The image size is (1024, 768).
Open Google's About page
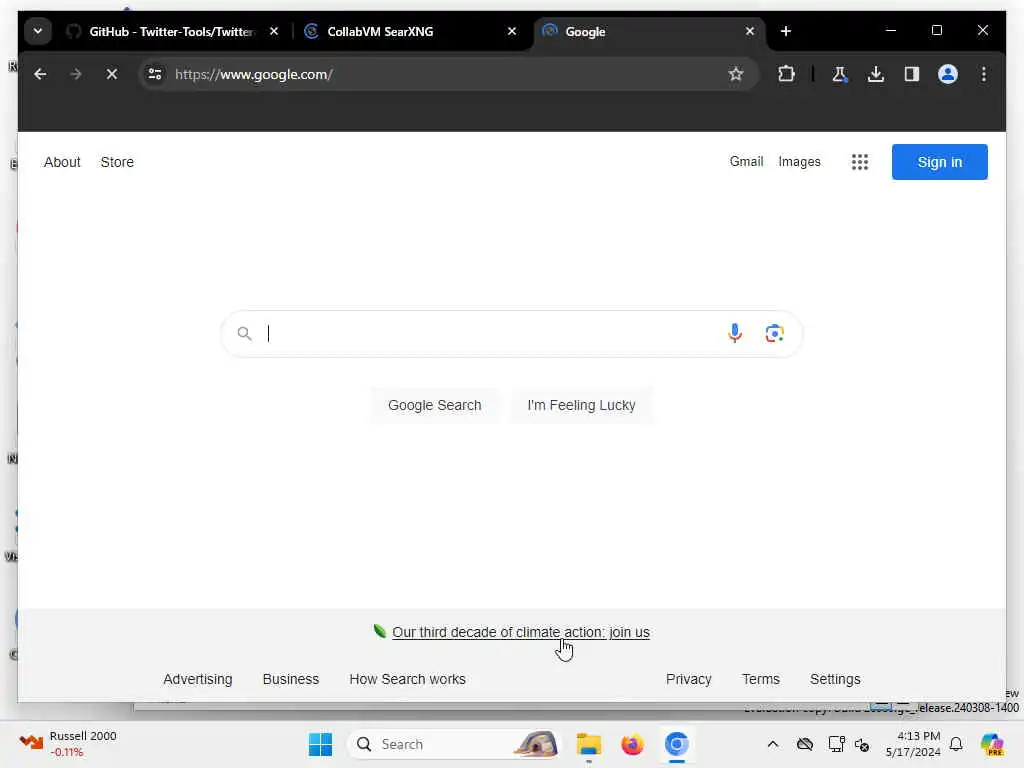(x=62, y=162)
